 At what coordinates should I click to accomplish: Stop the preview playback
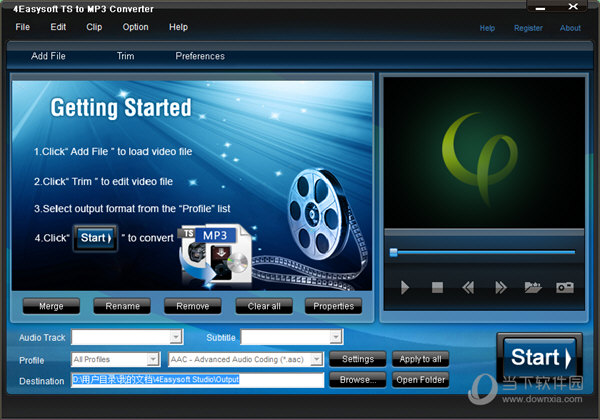pyautogui.click(x=437, y=287)
